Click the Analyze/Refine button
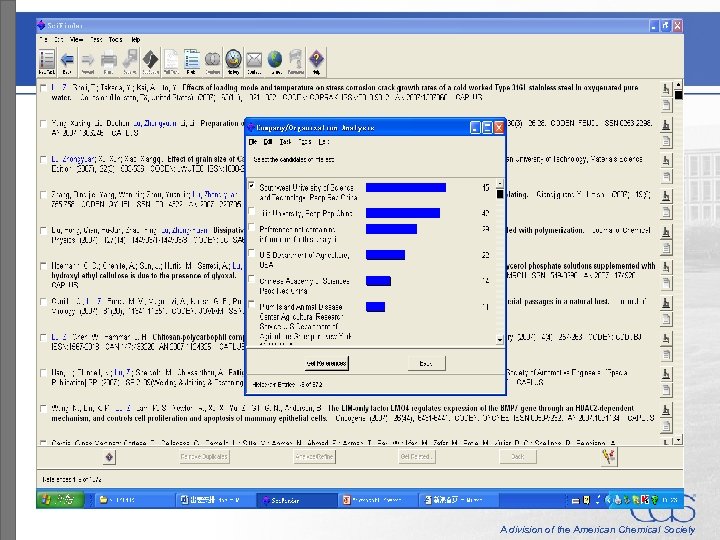Screen dimensions: 720x540 (x=315, y=456)
